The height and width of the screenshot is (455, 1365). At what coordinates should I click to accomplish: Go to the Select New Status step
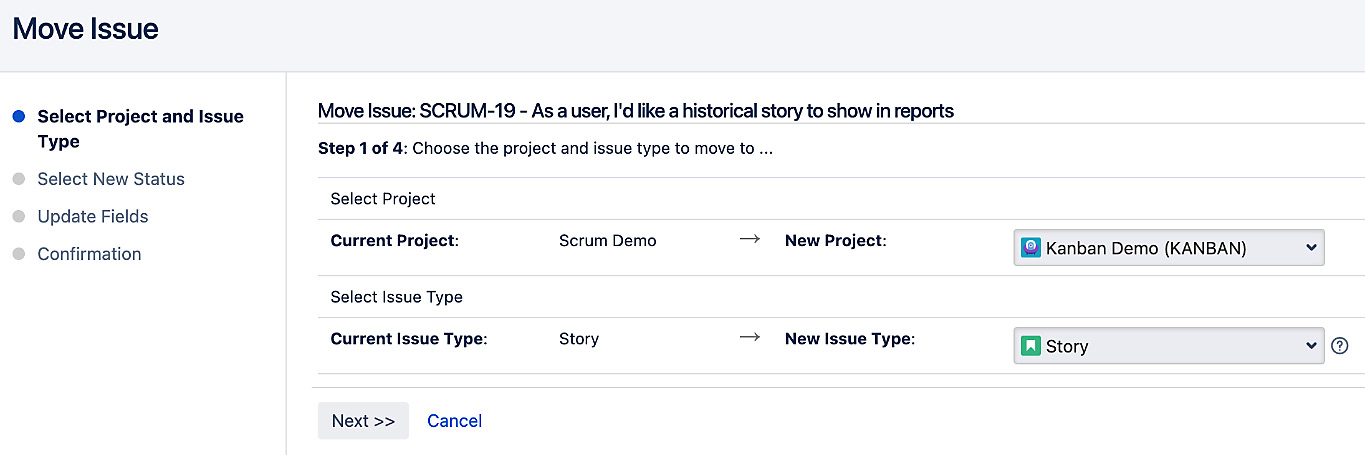[x=111, y=180]
